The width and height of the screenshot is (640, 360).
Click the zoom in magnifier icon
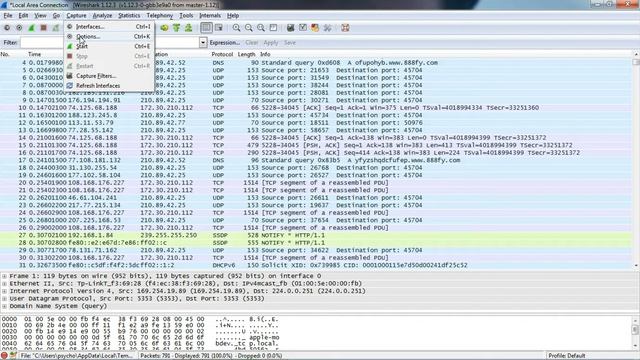pyautogui.click(x=236, y=28)
